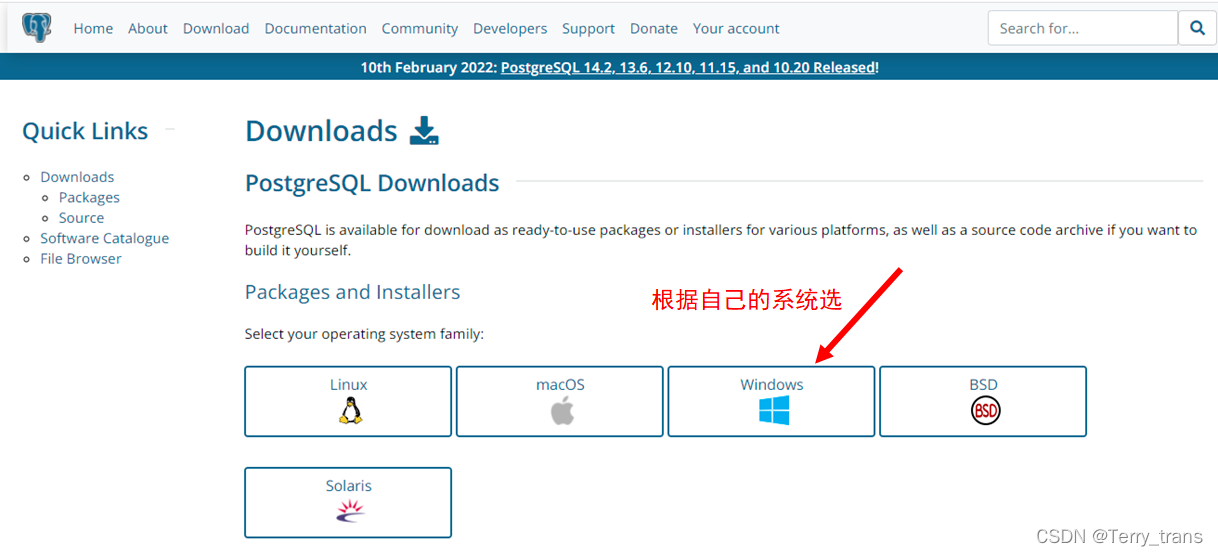Choose the BSD operating system button
The image size is (1218, 556).
click(x=983, y=401)
